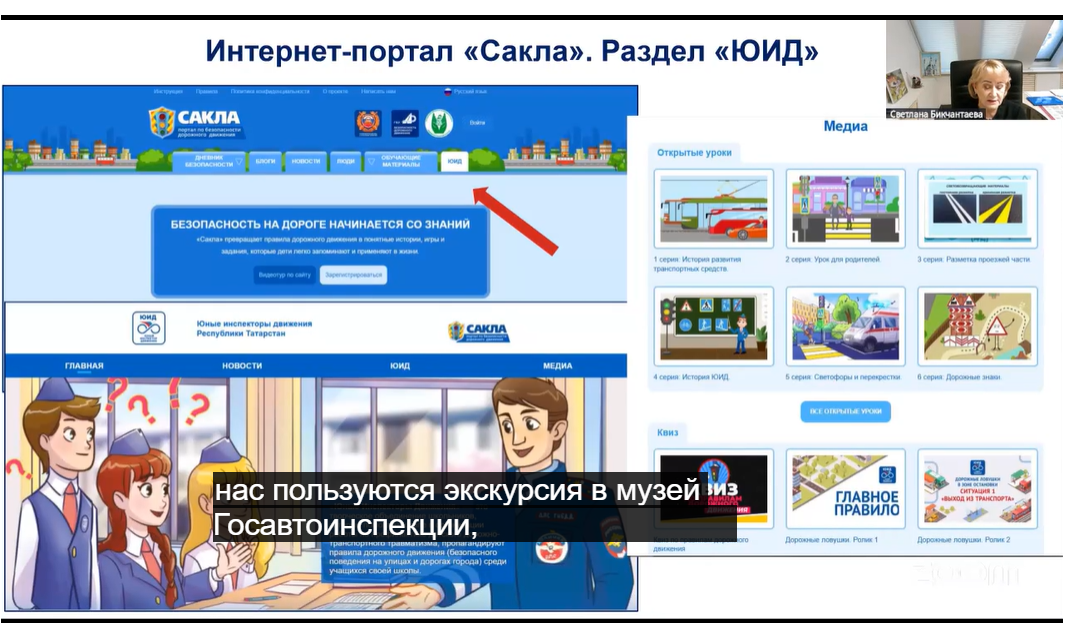Go to the Блоги navigation tab
This screenshot has width=1070, height=623.
tap(265, 161)
